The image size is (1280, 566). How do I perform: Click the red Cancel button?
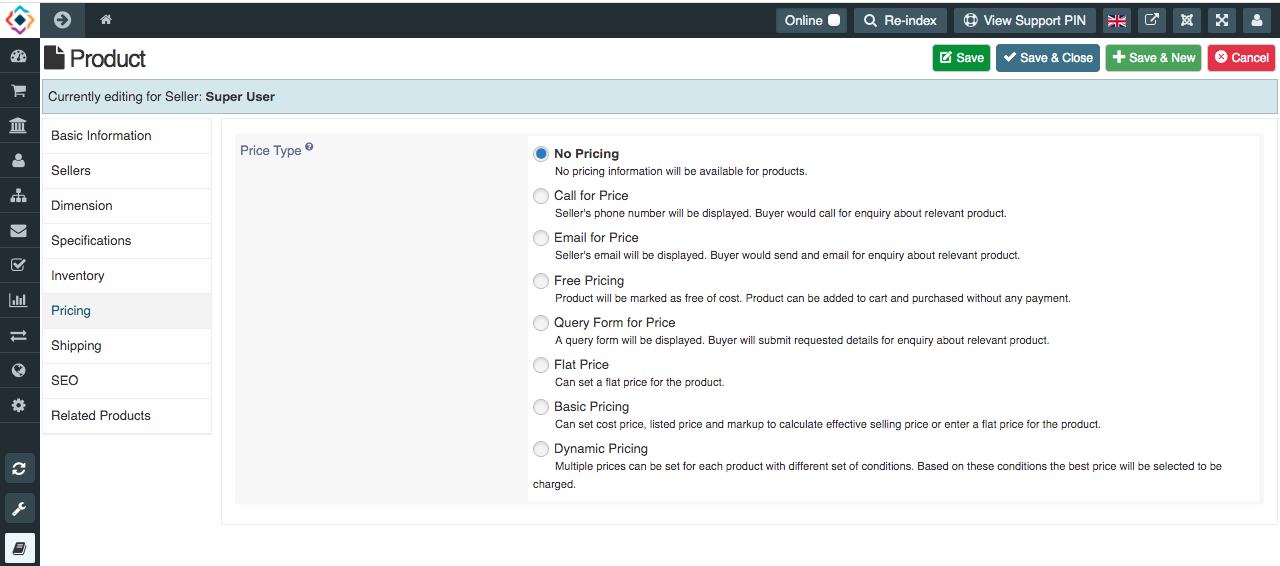pos(1241,58)
